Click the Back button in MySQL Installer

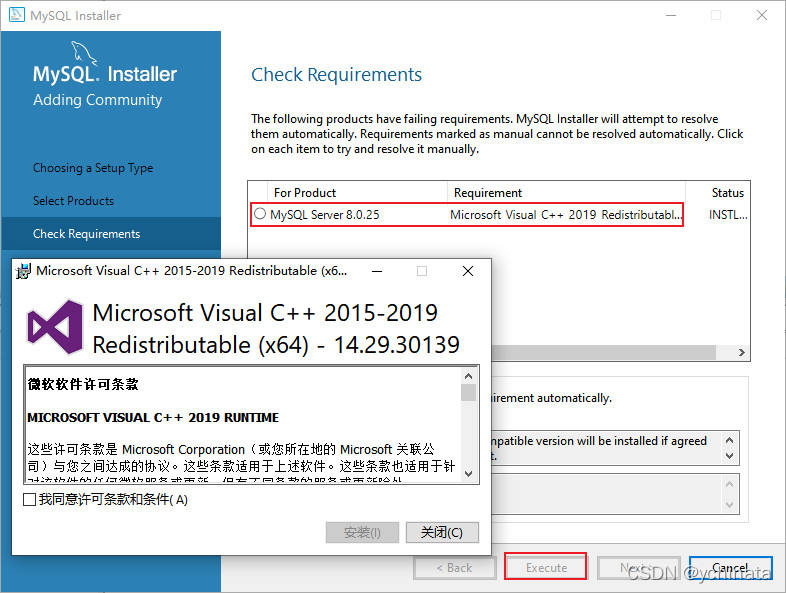pos(455,568)
